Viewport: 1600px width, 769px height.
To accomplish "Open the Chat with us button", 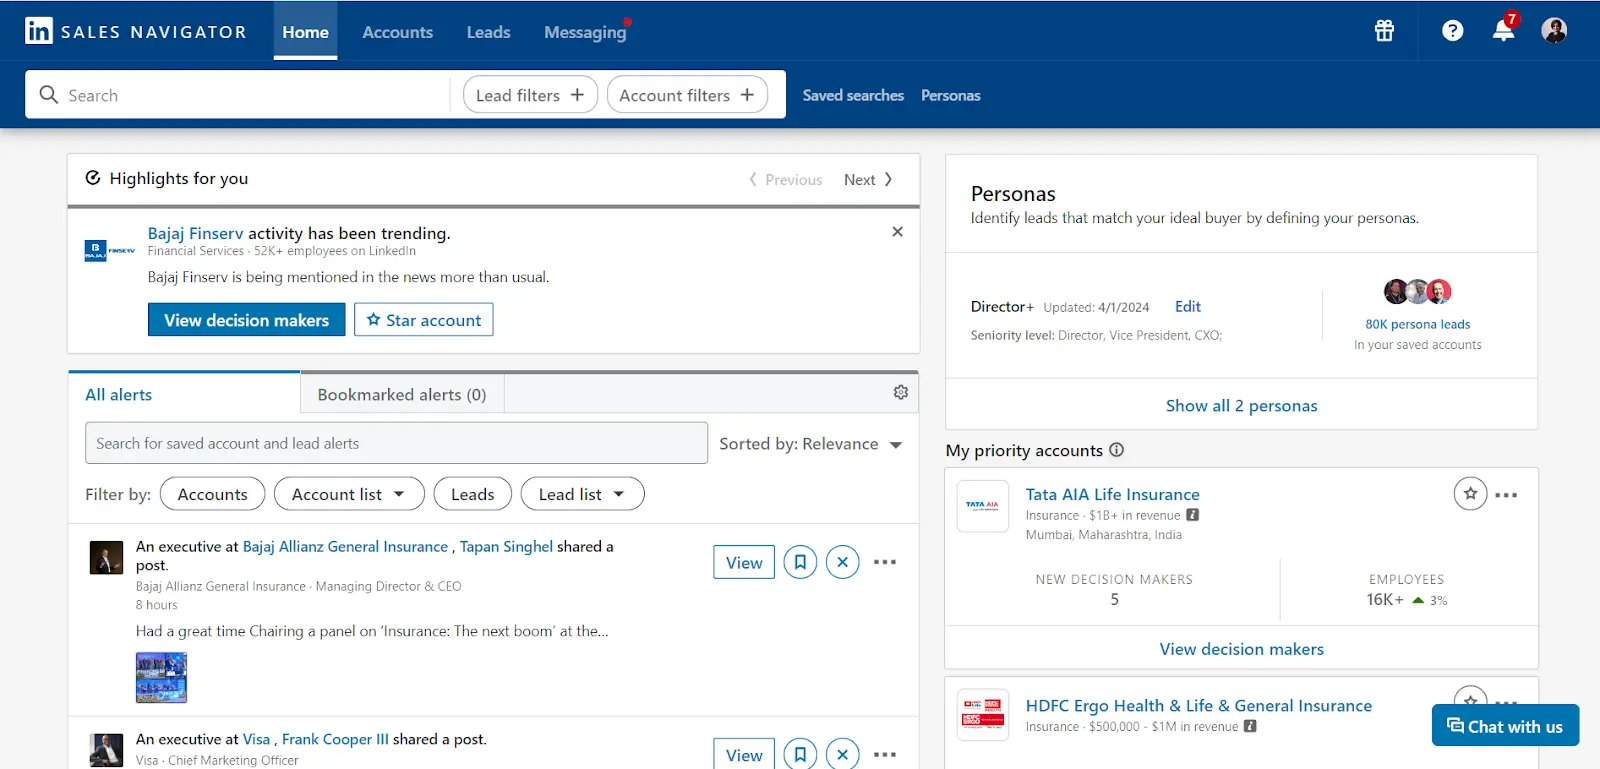I will 1505,725.
